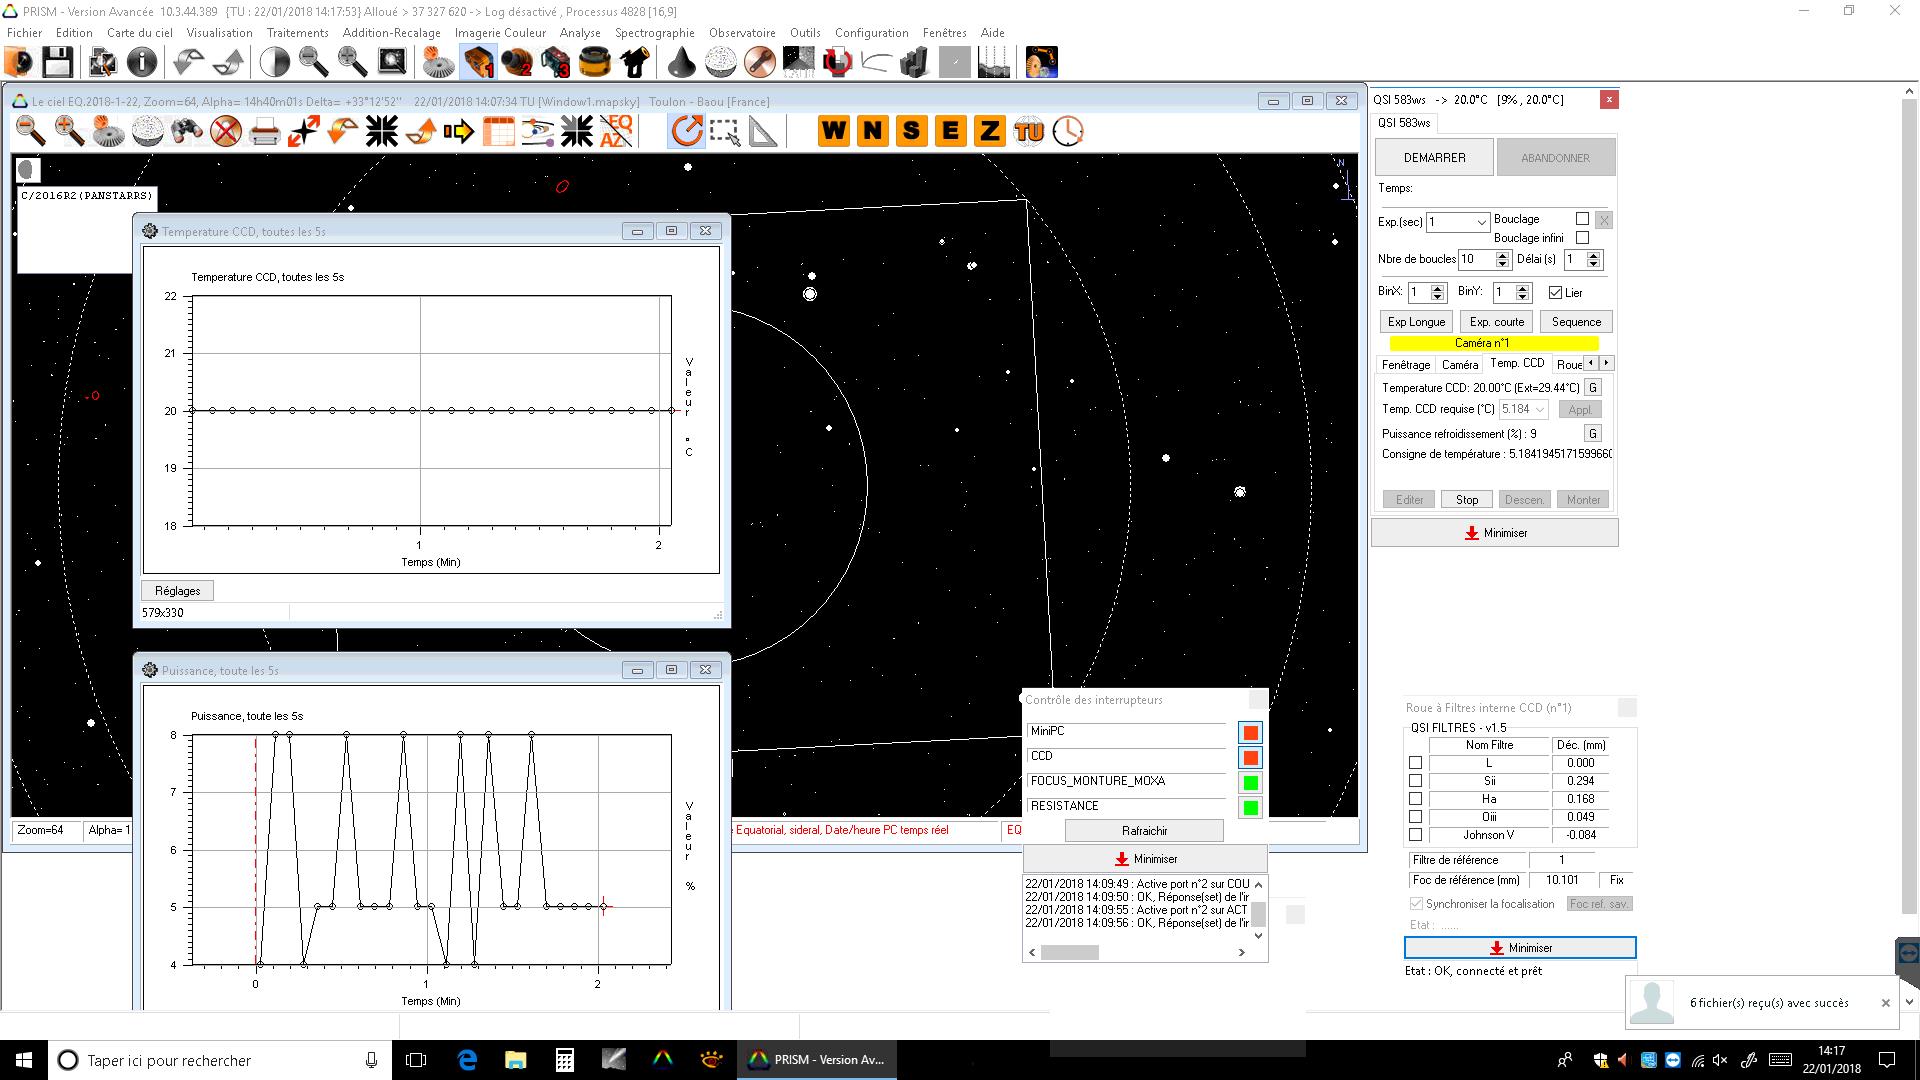Screen dimensions: 1920x1080
Task: Click the Rafraichir button
Action: (1144, 831)
